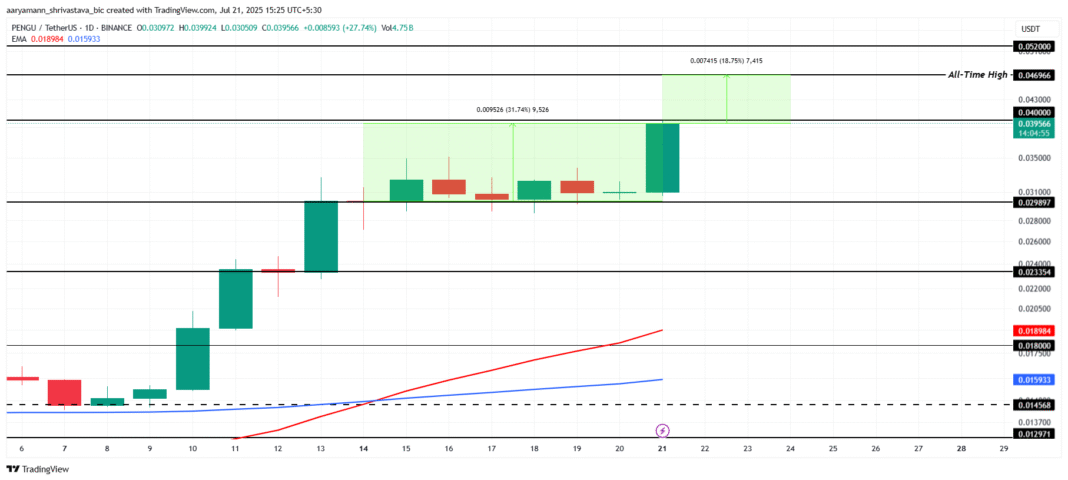The image size is (1068, 480).
Task: Click the purple lightning event marker
Action: 663,430
